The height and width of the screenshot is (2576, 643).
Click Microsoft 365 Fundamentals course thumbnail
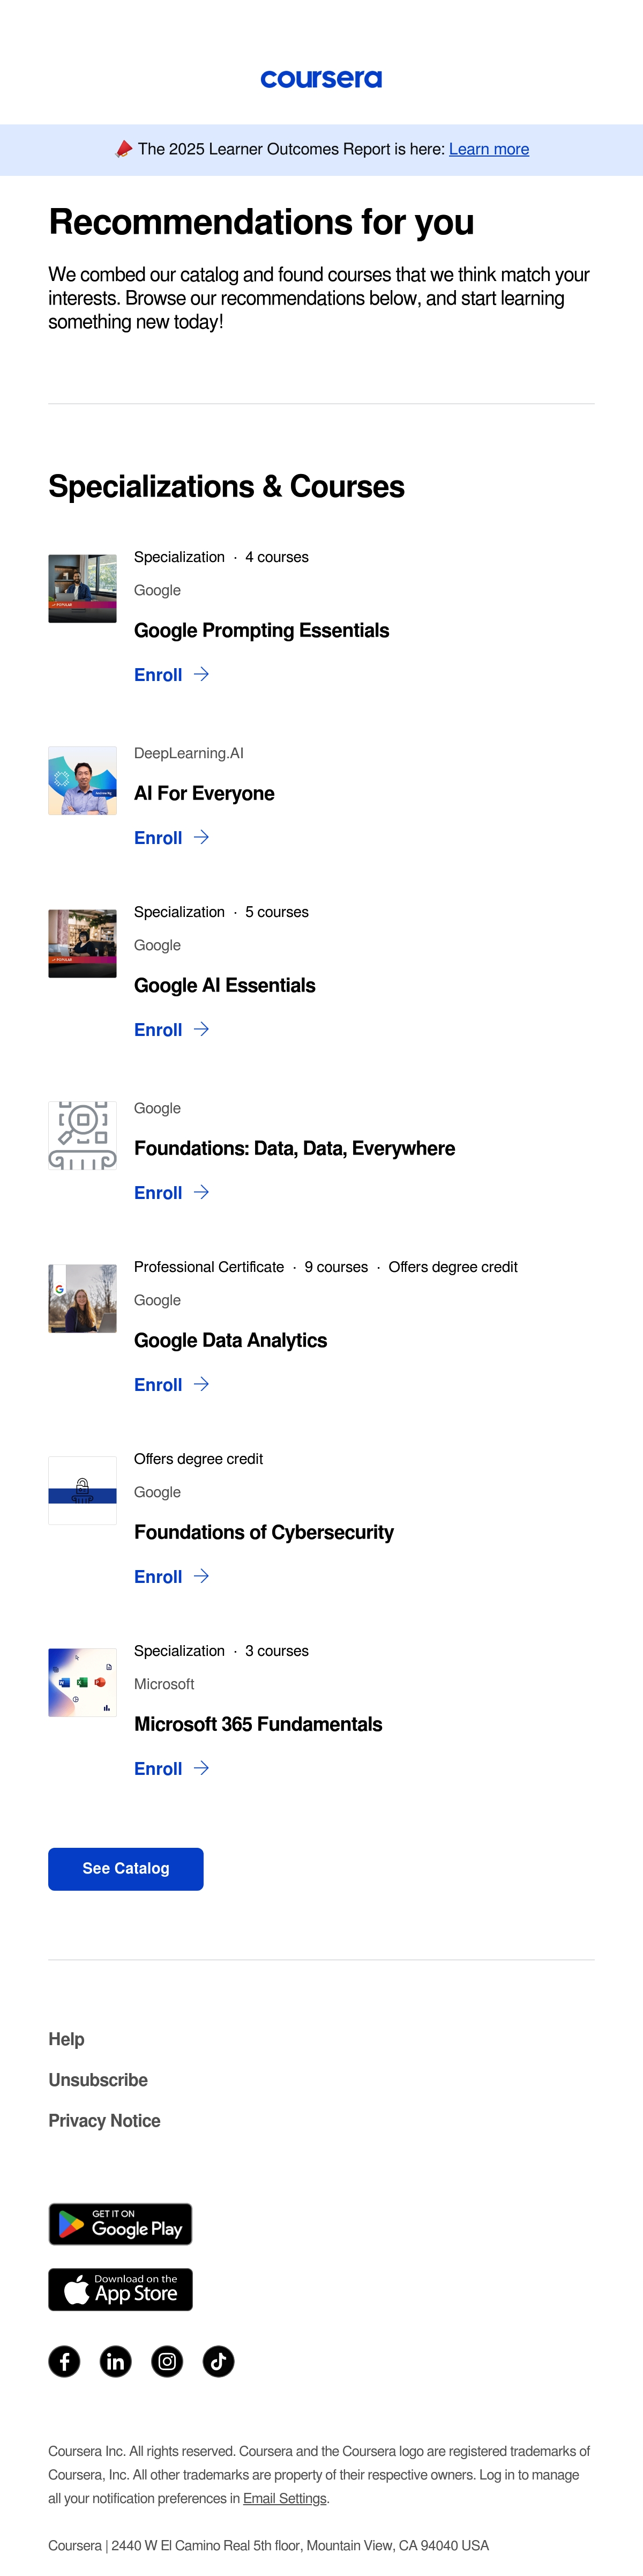pyautogui.click(x=83, y=1682)
